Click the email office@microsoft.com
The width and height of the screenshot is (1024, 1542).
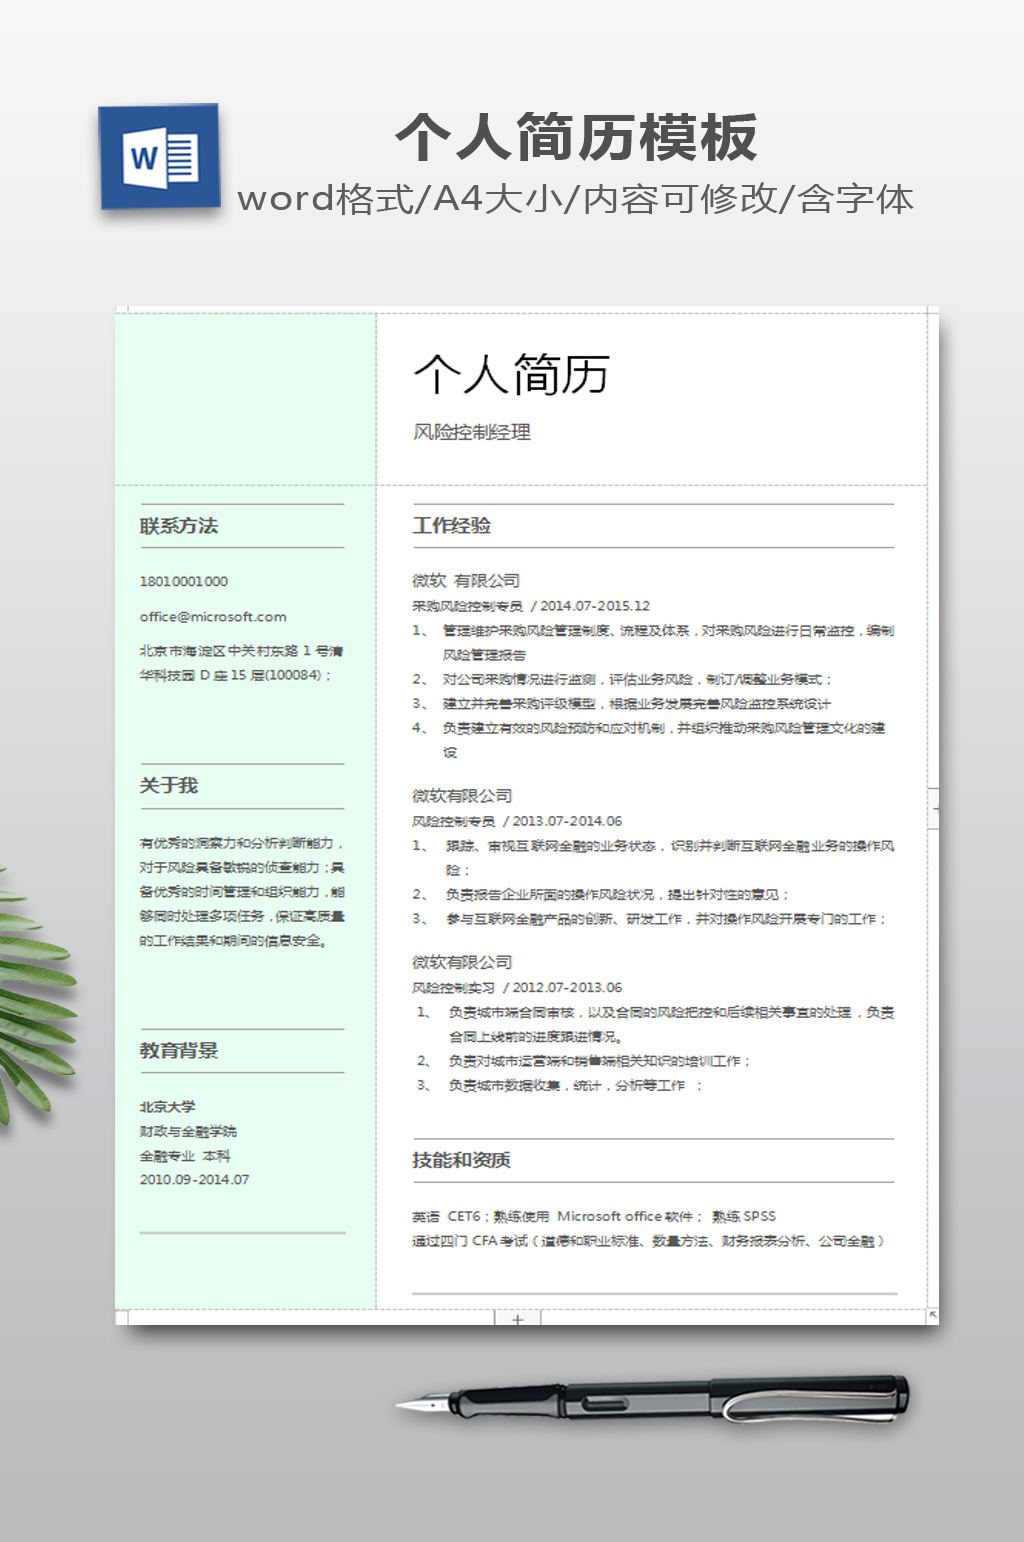[x=213, y=617]
